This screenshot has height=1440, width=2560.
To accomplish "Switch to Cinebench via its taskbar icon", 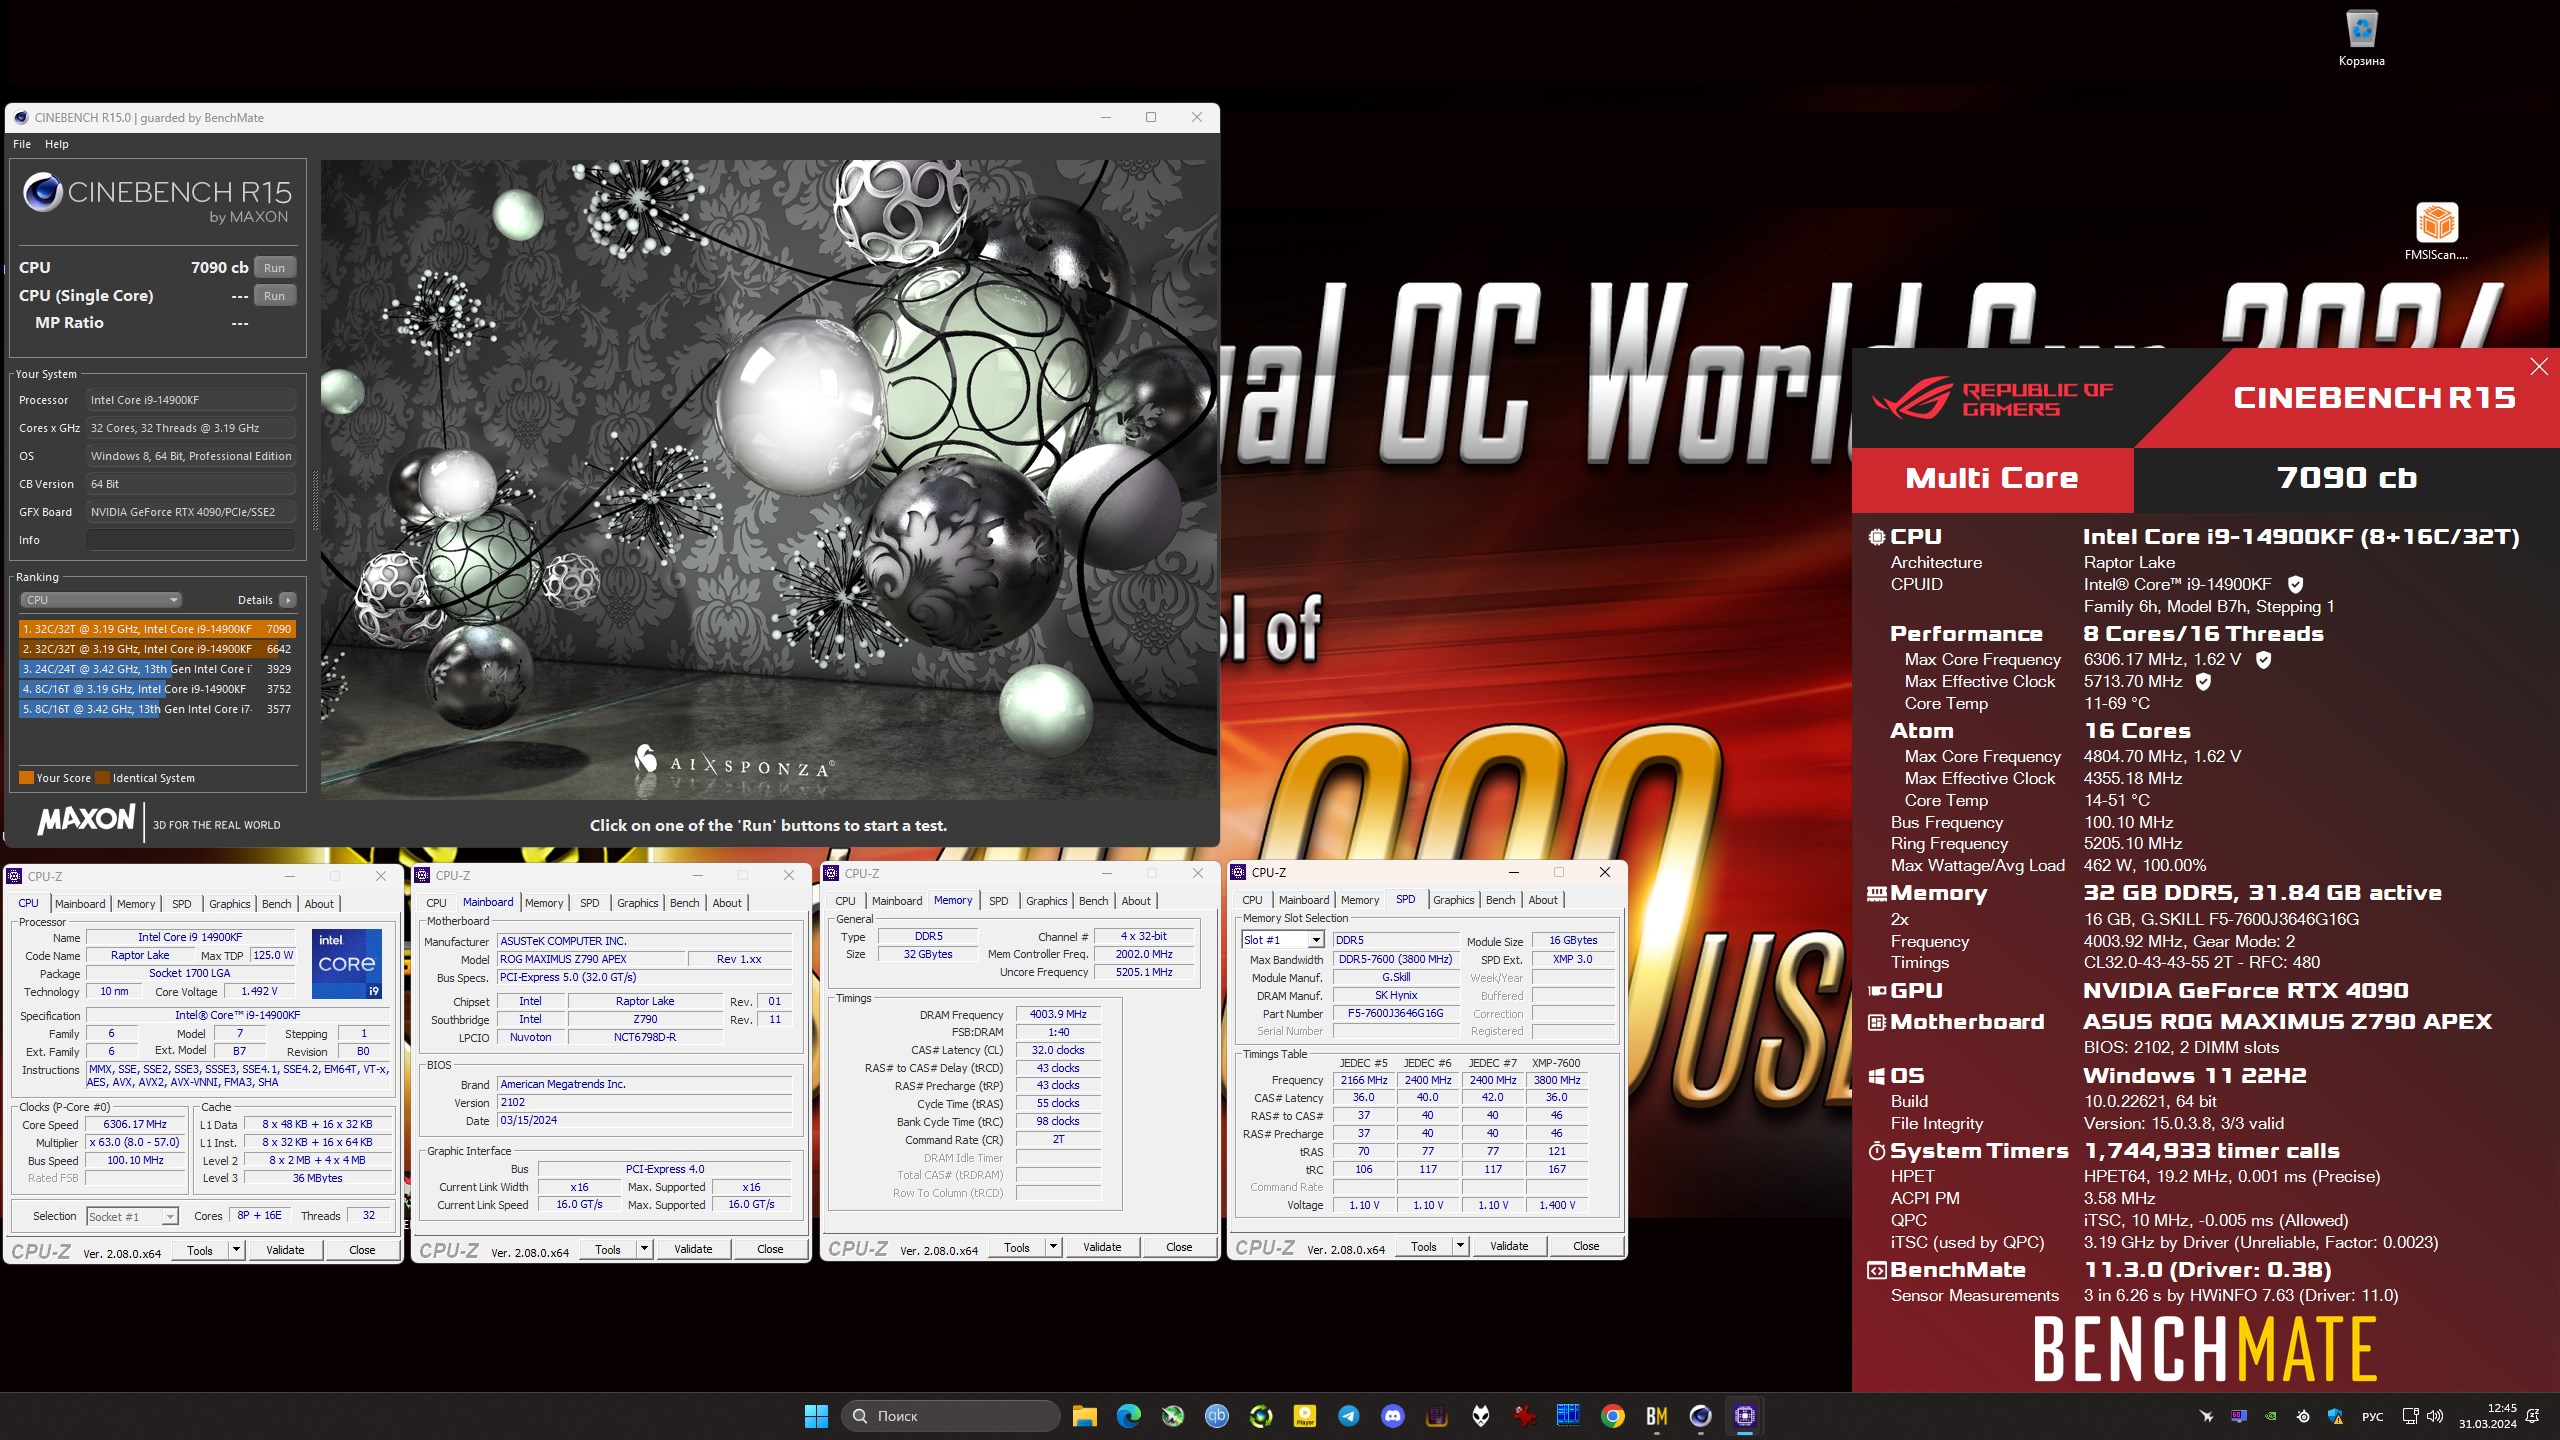I will point(1700,1415).
